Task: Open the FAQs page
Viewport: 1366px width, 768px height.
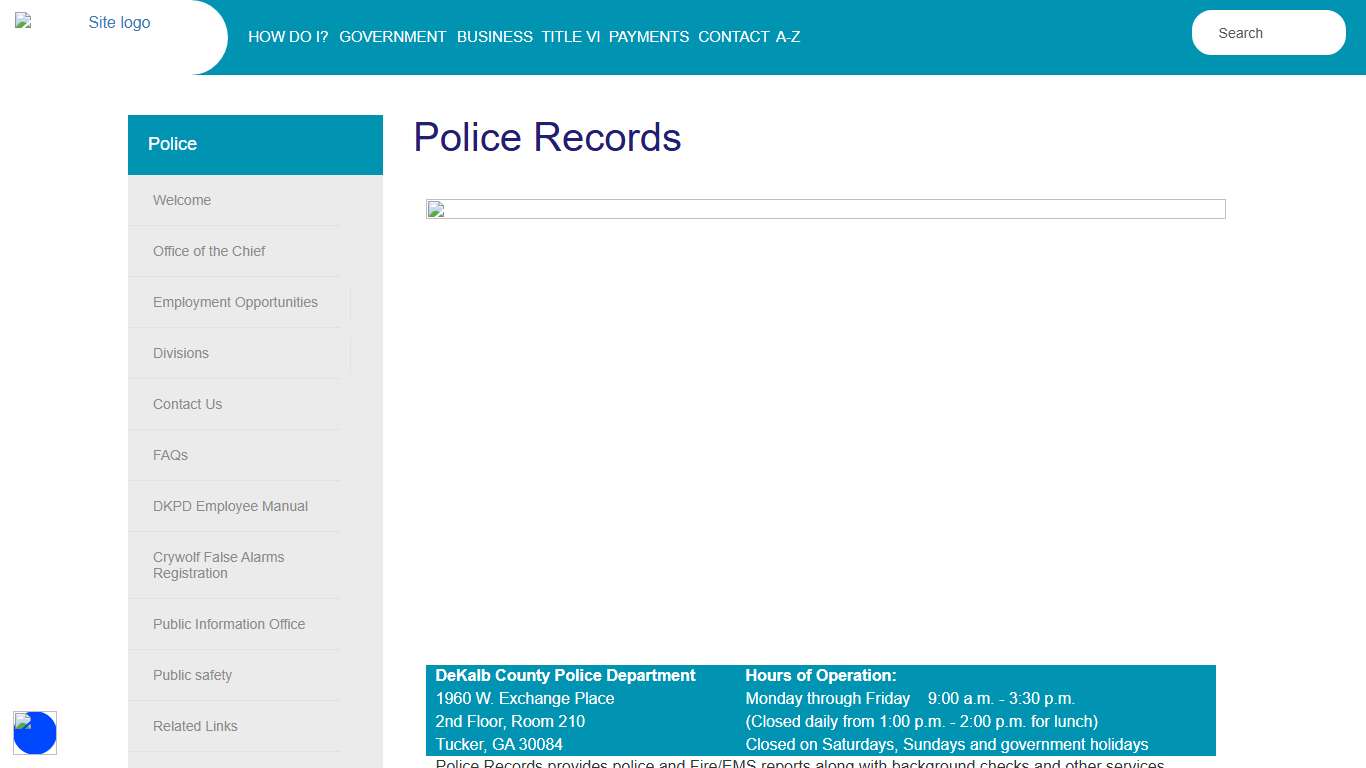Action: tap(170, 455)
